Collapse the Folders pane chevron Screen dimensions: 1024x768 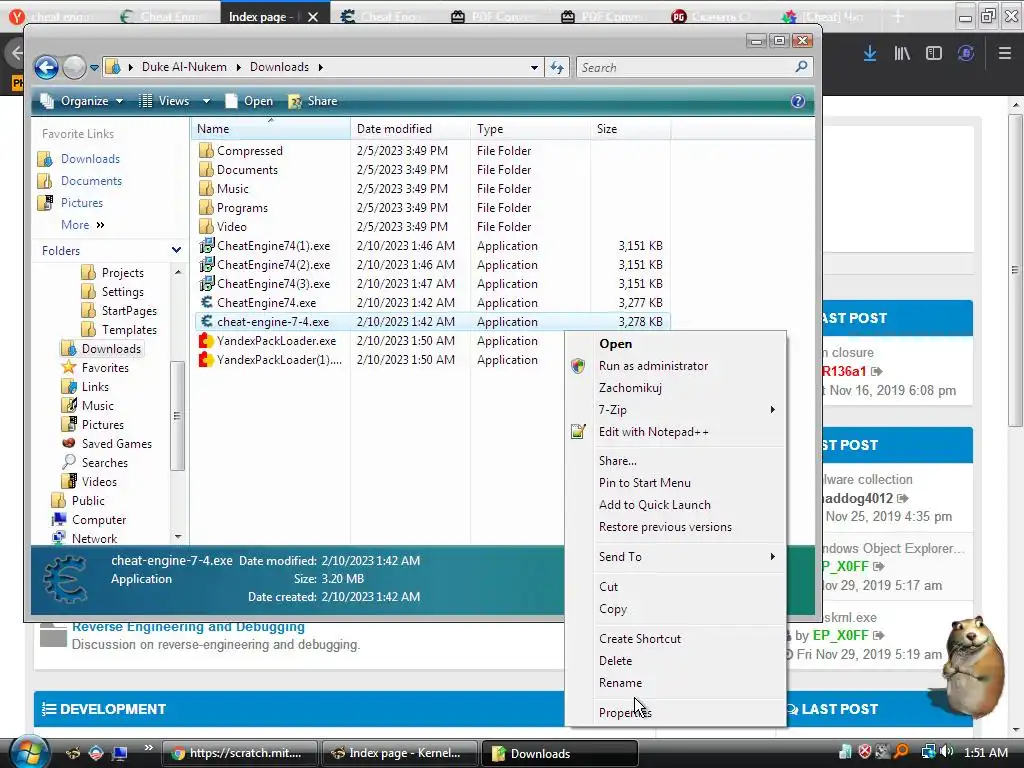coord(176,250)
